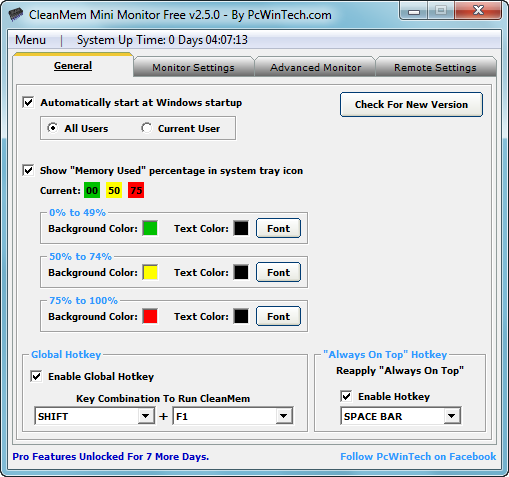
Task: Toggle Automatically start at Windows startup checkbox
Action: click(28, 102)
